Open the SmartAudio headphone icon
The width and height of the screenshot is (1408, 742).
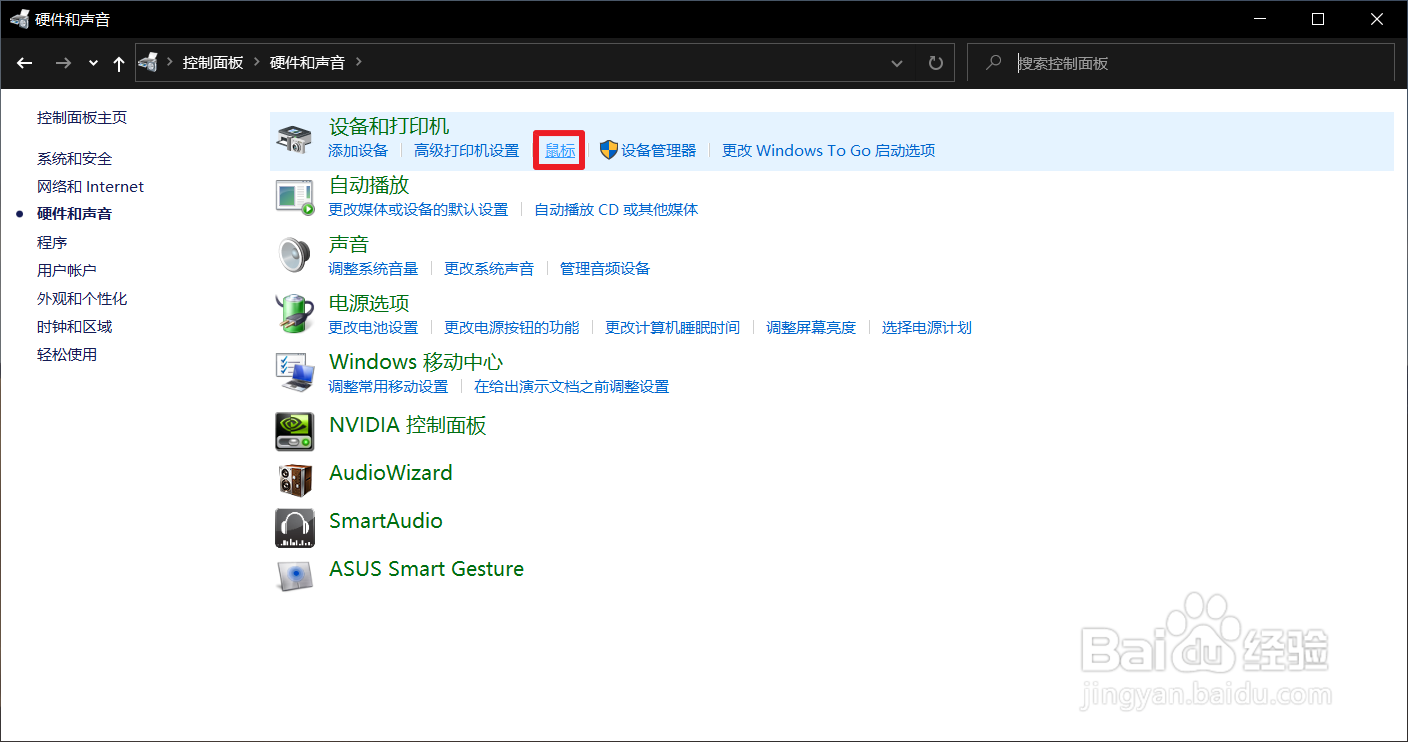click(295, 527)
